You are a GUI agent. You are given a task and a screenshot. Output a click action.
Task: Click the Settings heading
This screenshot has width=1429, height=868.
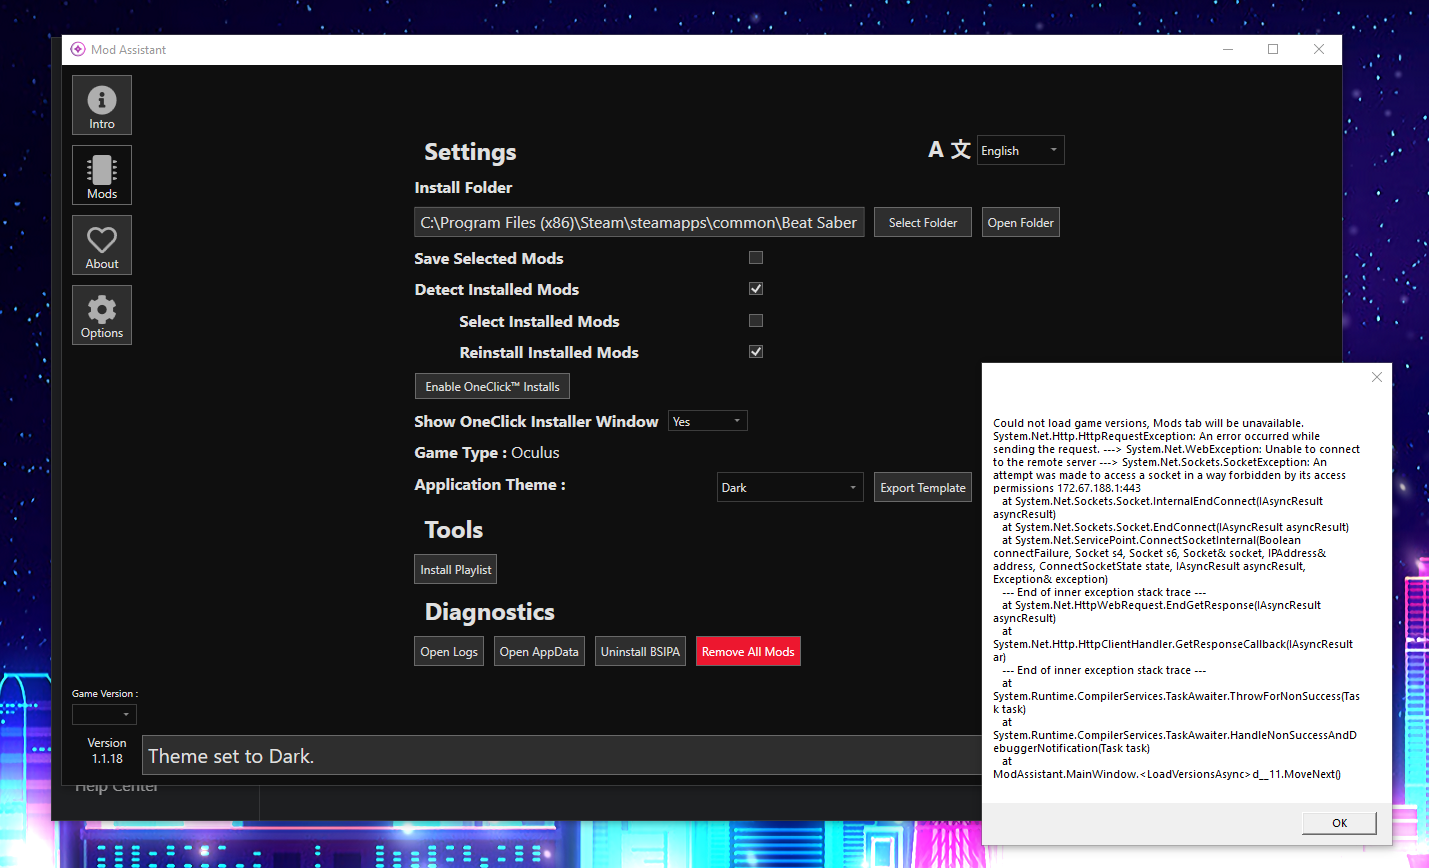[470, 152]
